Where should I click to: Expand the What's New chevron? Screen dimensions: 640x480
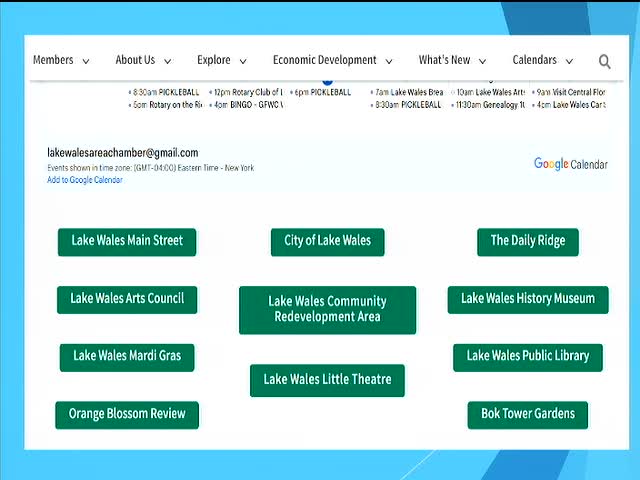tap(482, 61)
